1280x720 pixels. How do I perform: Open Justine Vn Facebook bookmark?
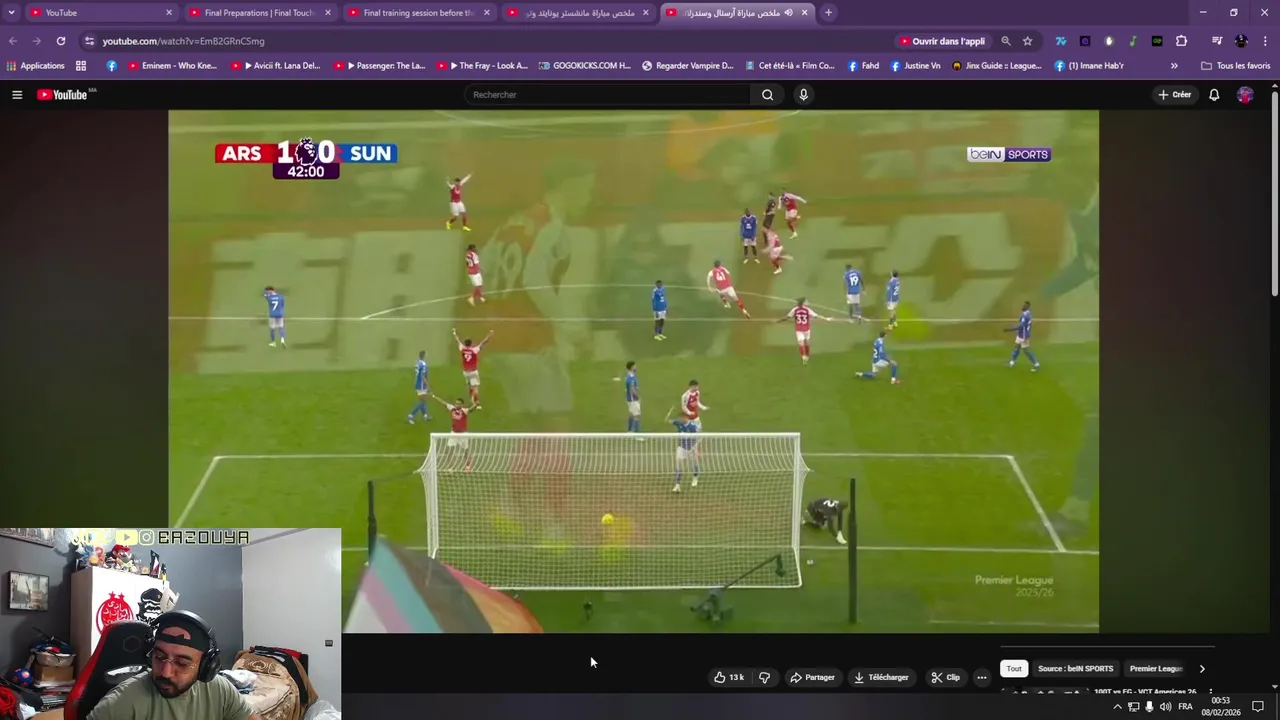915,66
